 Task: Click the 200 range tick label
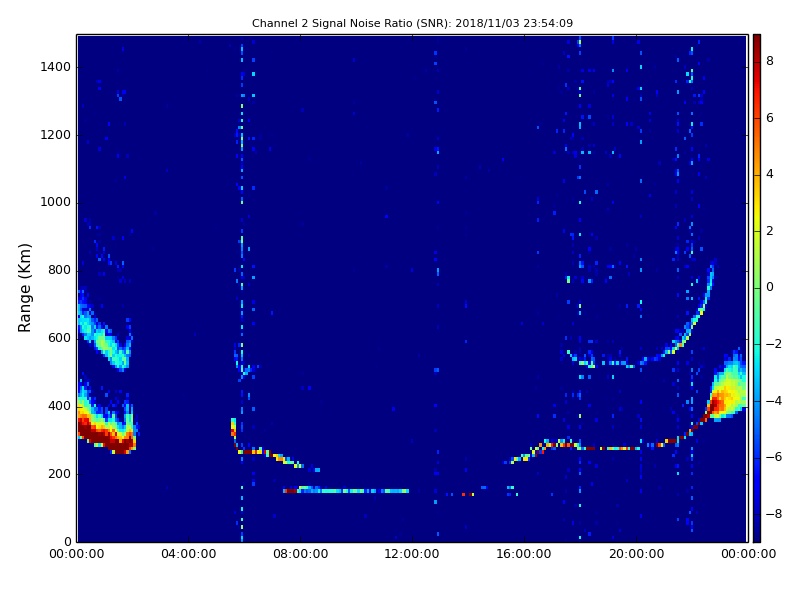[59, 473]
